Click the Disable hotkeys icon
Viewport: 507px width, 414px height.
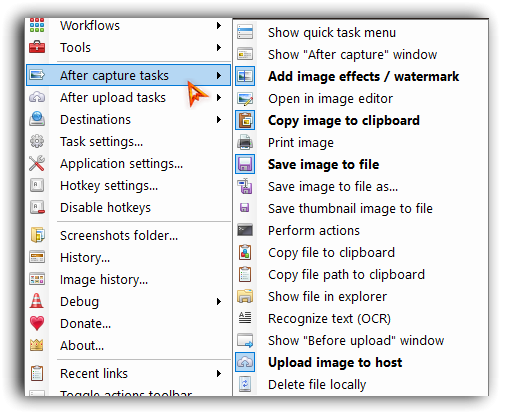(x=37, y=207)
